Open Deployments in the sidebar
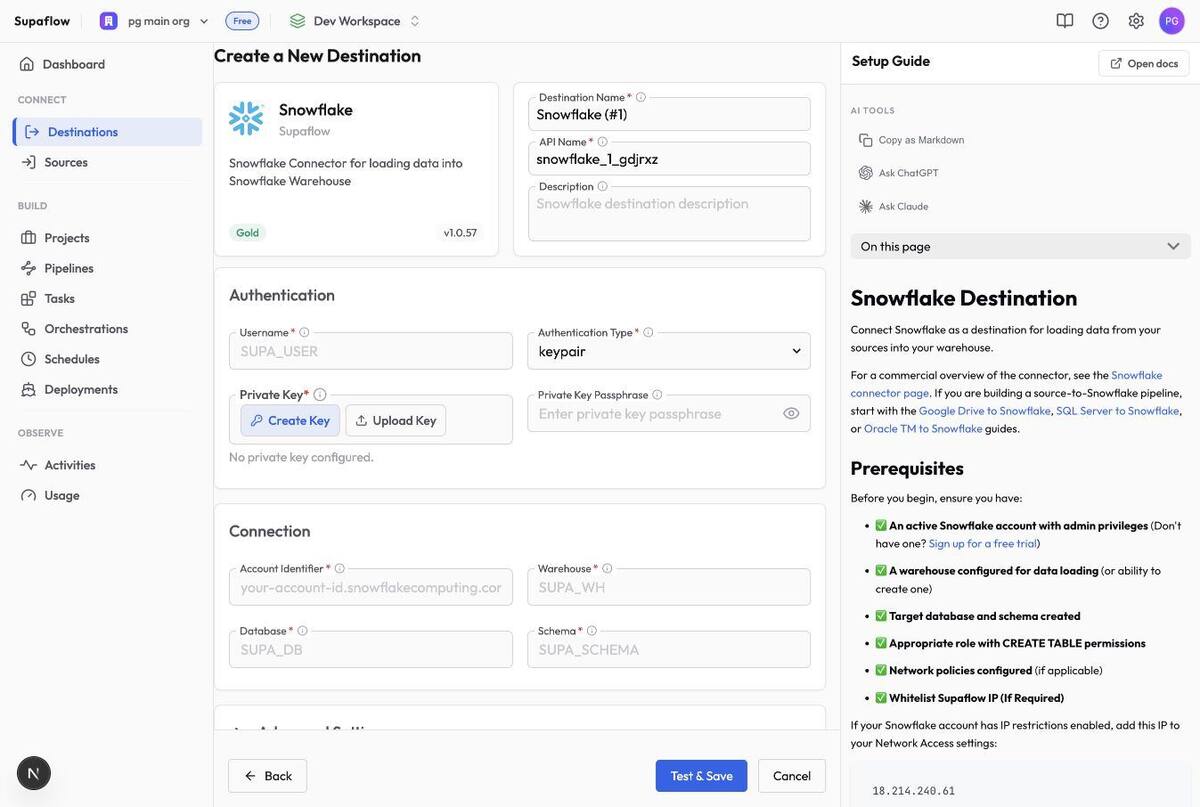 (107, 389)
